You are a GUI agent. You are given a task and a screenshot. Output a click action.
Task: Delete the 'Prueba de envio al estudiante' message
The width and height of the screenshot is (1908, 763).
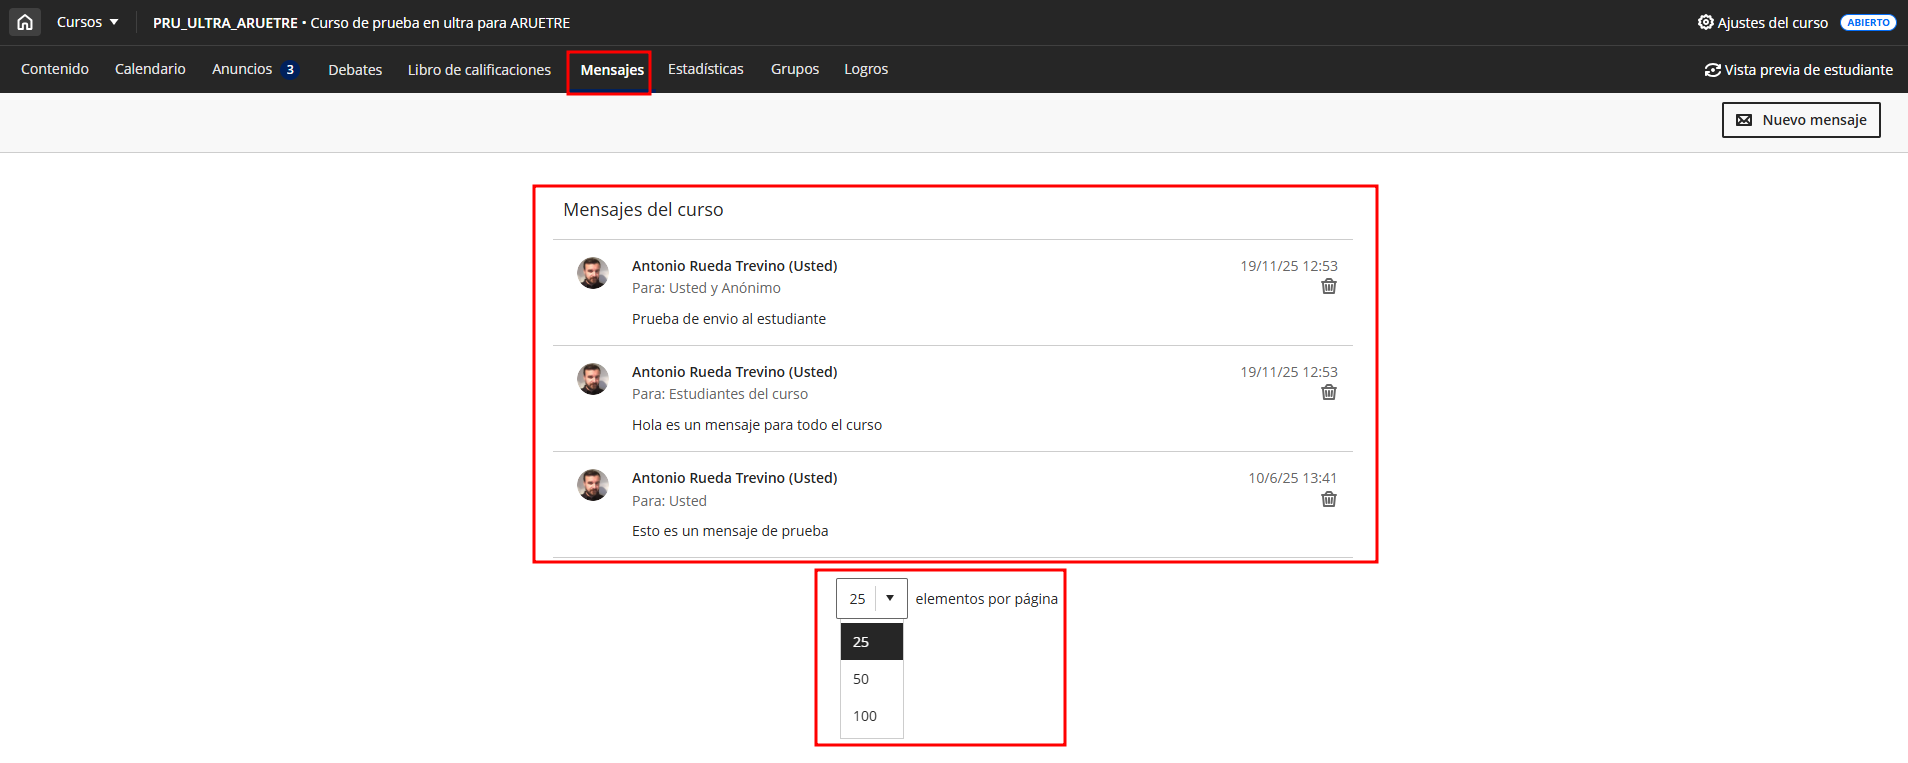(1328, 287)
